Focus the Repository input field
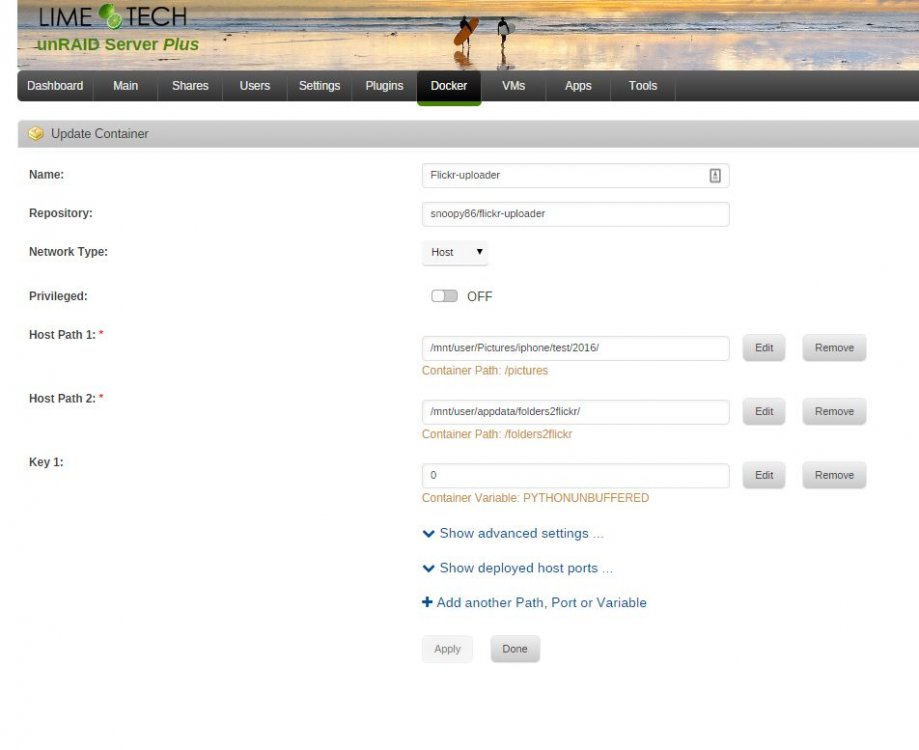 576,214
